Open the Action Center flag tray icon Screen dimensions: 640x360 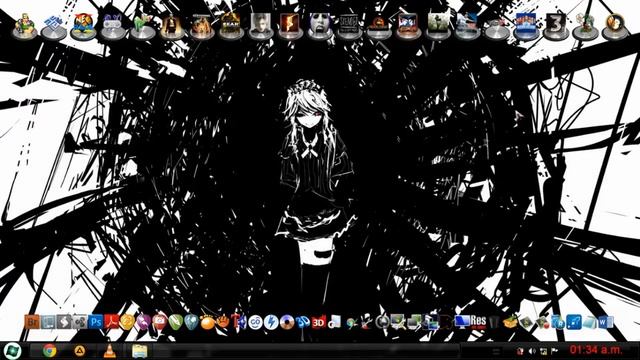(555, 351)
